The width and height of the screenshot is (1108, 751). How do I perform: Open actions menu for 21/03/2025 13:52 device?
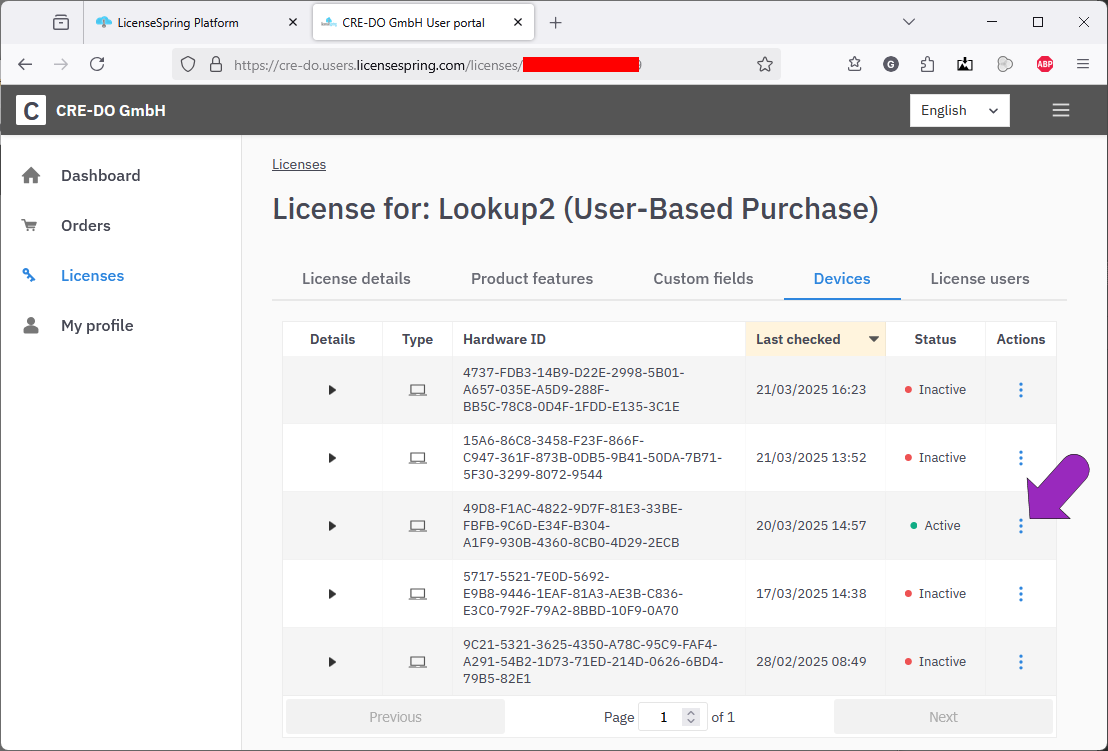point(1020,458)
